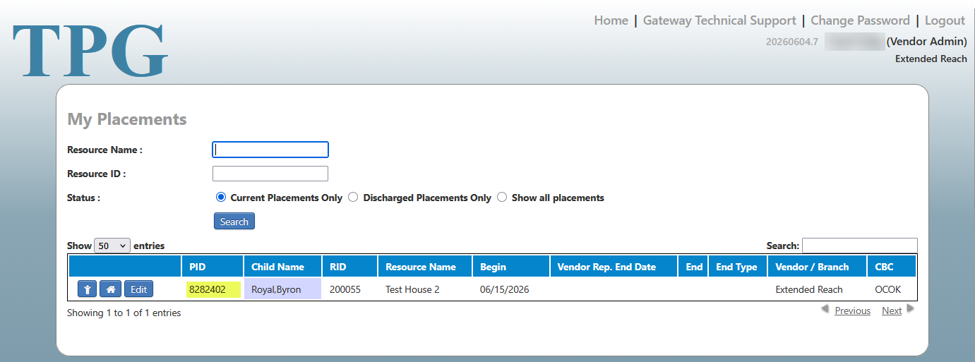Click the TPG logo

[90, 50]
